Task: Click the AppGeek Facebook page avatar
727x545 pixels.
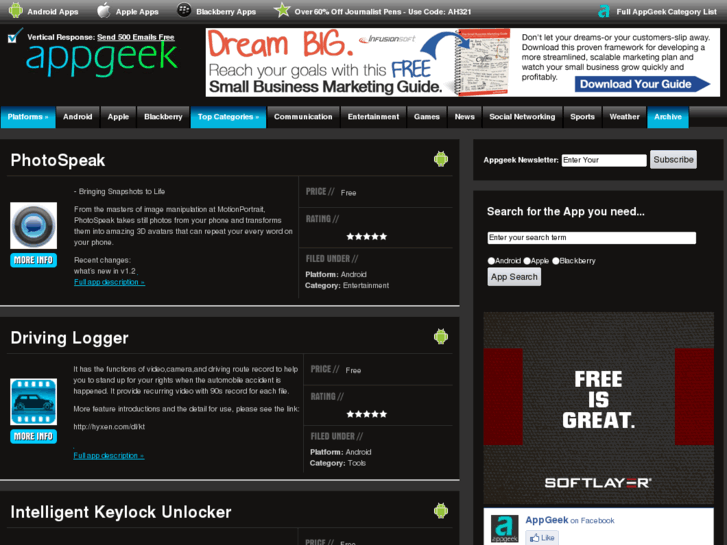Action: (504, 529)
